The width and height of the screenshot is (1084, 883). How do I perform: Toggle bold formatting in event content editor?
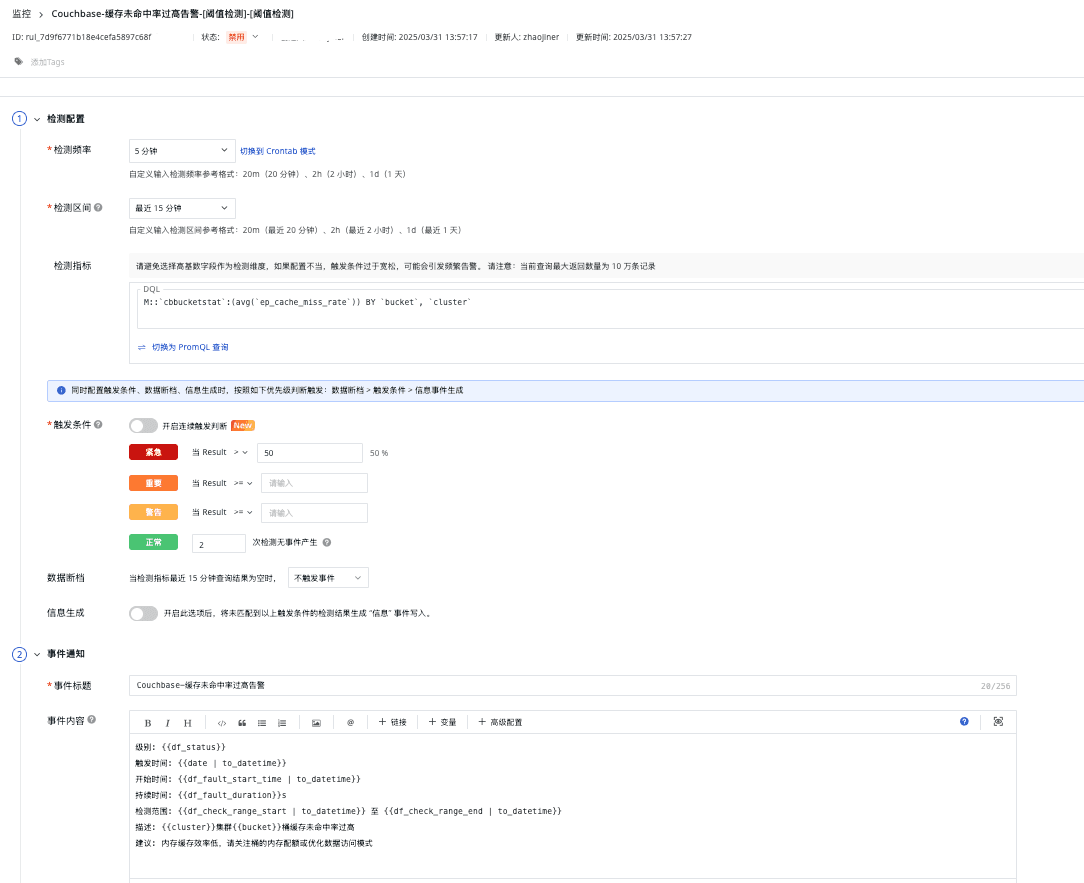(x=147, y=723)
